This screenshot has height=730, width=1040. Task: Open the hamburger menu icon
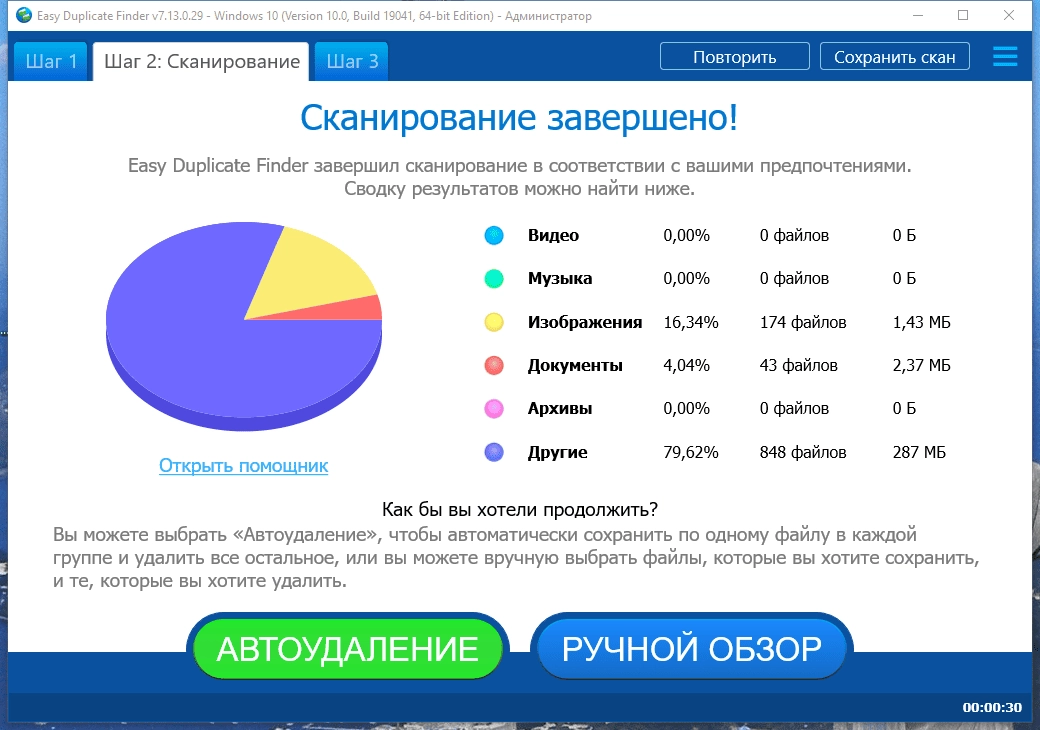(1005, 56)
